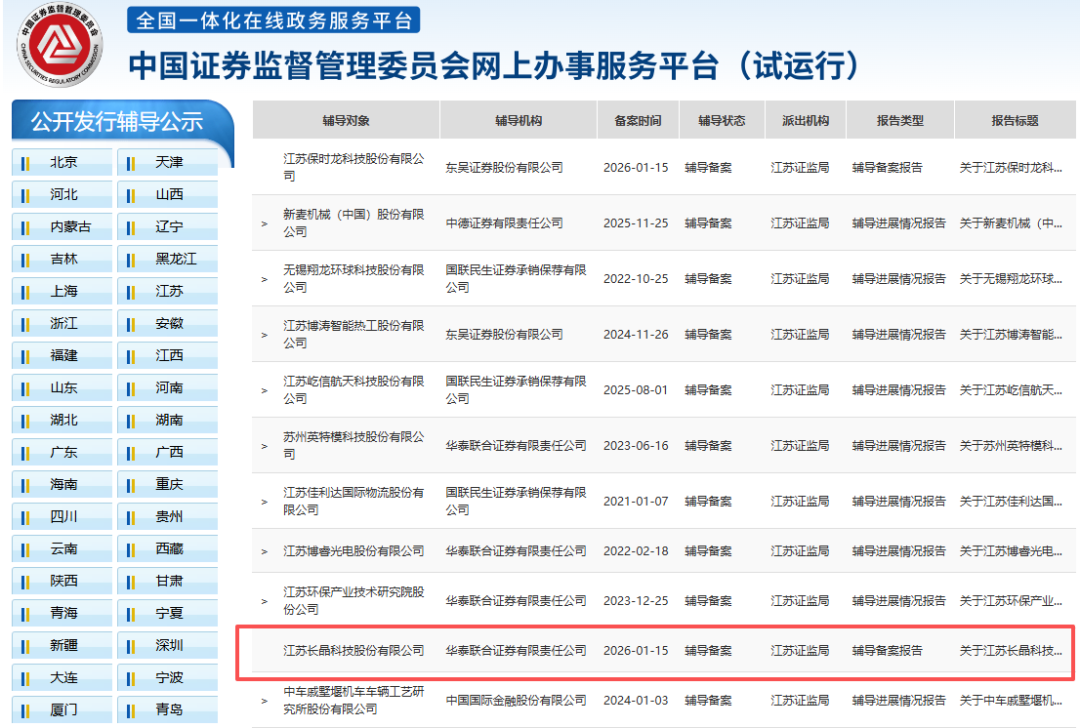Screen dimensions: 1080x728
Task: Select 海南 region
Action: 62,484
